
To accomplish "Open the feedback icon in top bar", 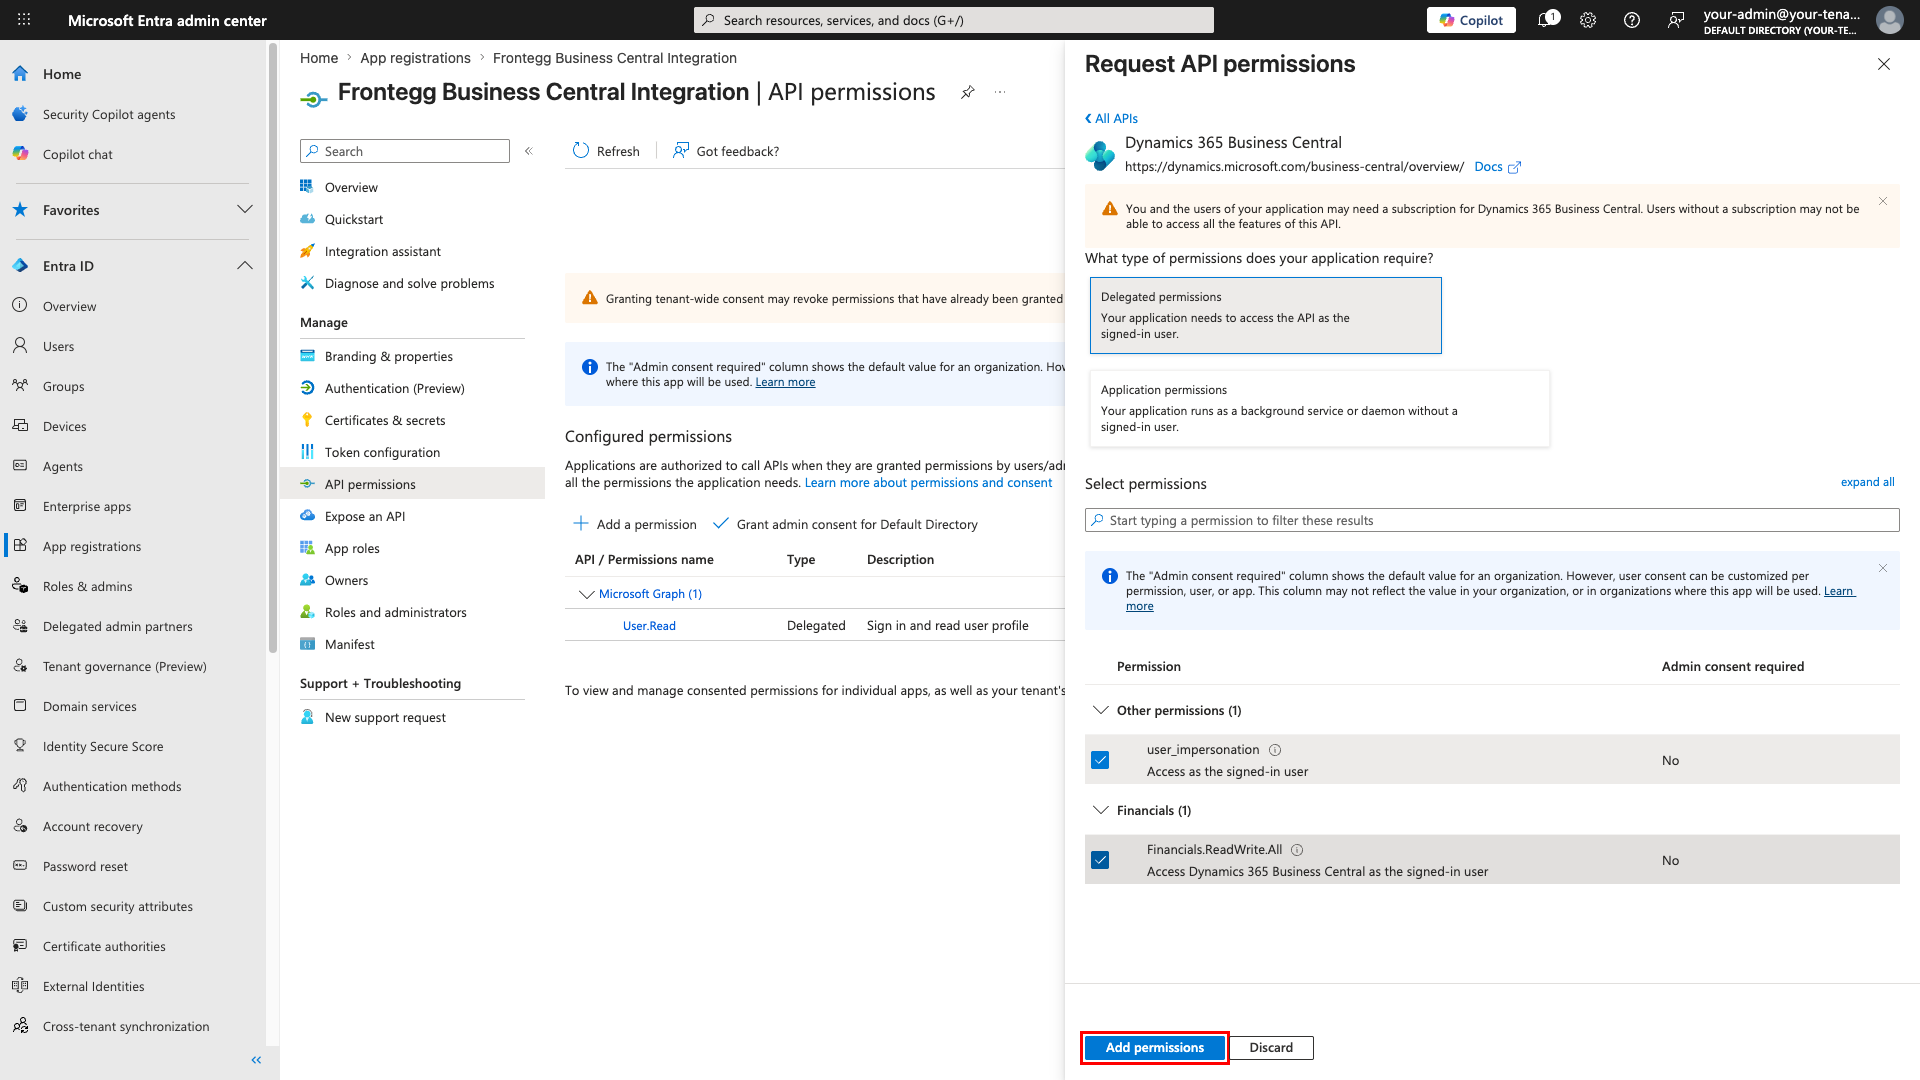I will (1676, 20).
